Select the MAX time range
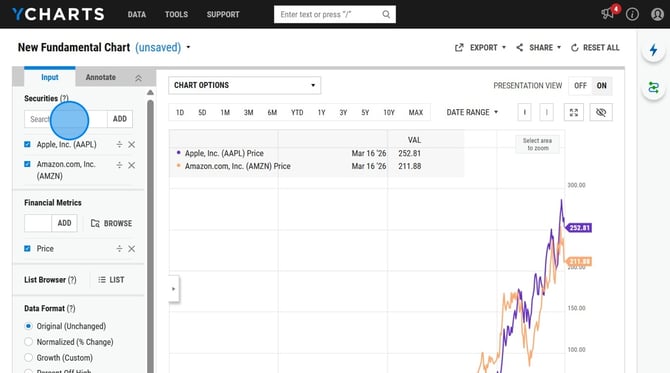 [416, 112]
